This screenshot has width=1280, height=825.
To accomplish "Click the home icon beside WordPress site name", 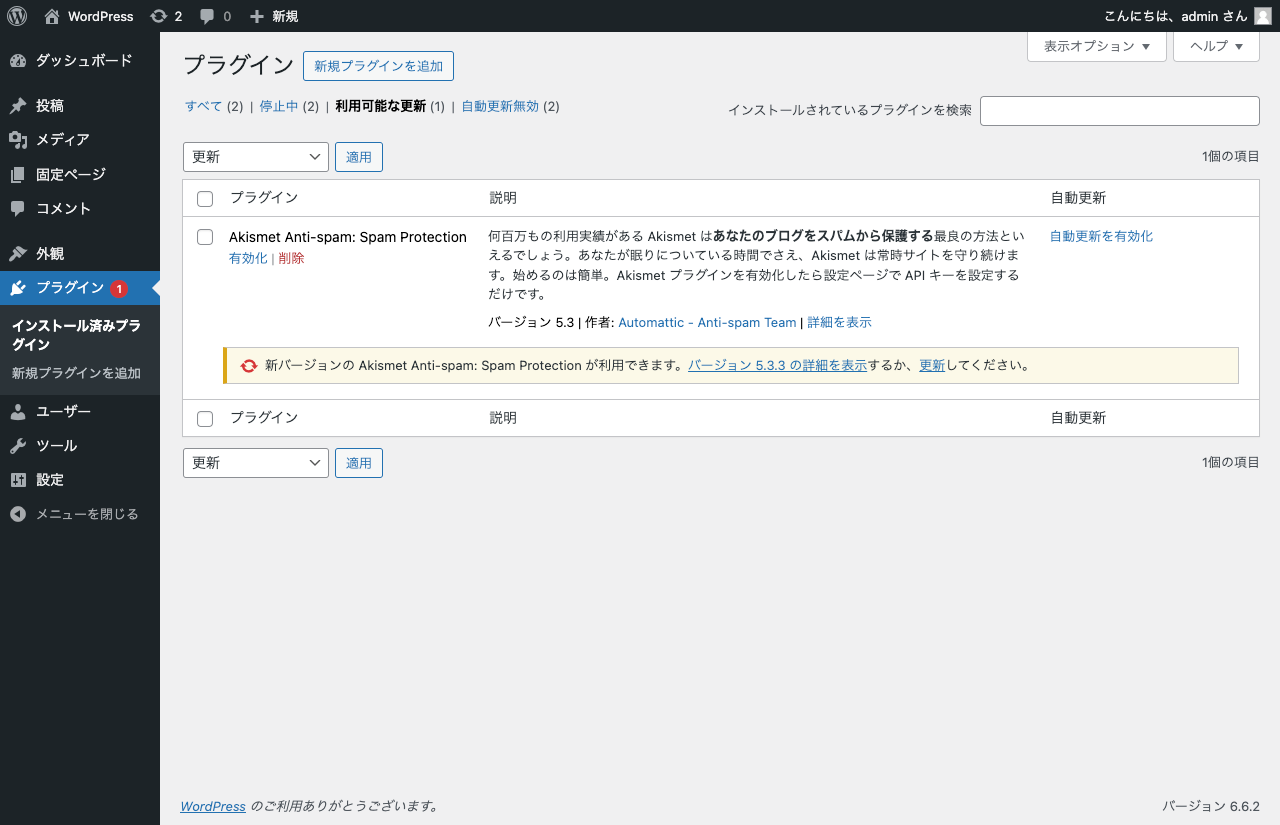I will (x=52, y=16).
